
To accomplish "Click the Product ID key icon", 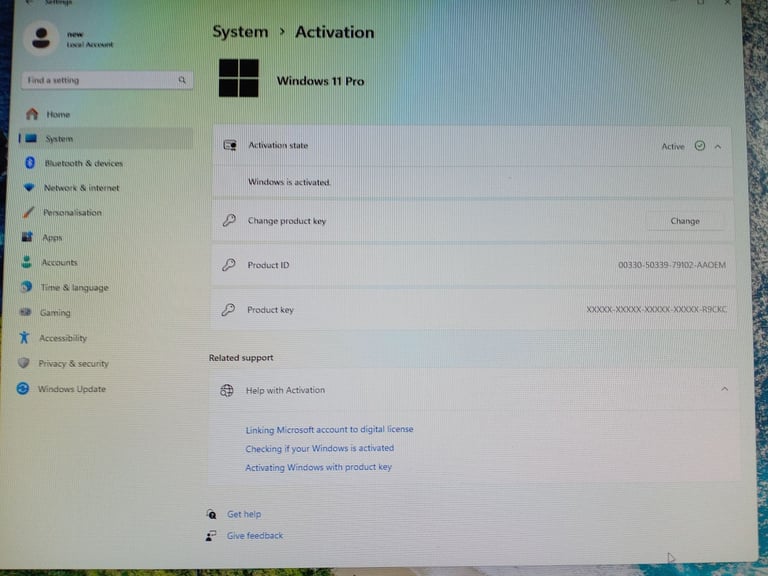I will (228, 265).
